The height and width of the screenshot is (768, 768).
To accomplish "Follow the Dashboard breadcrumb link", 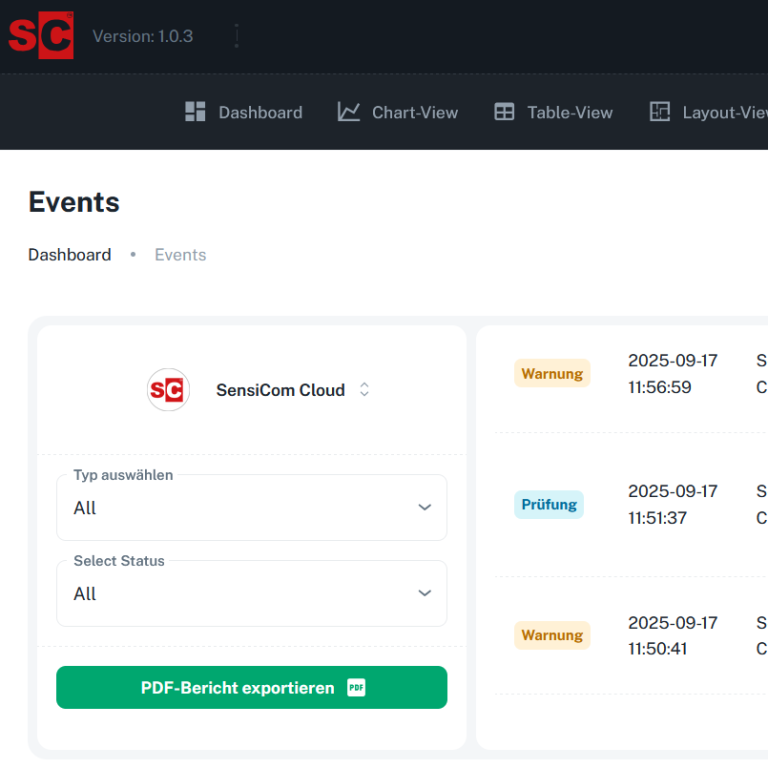I will click(x=69, y=255).
